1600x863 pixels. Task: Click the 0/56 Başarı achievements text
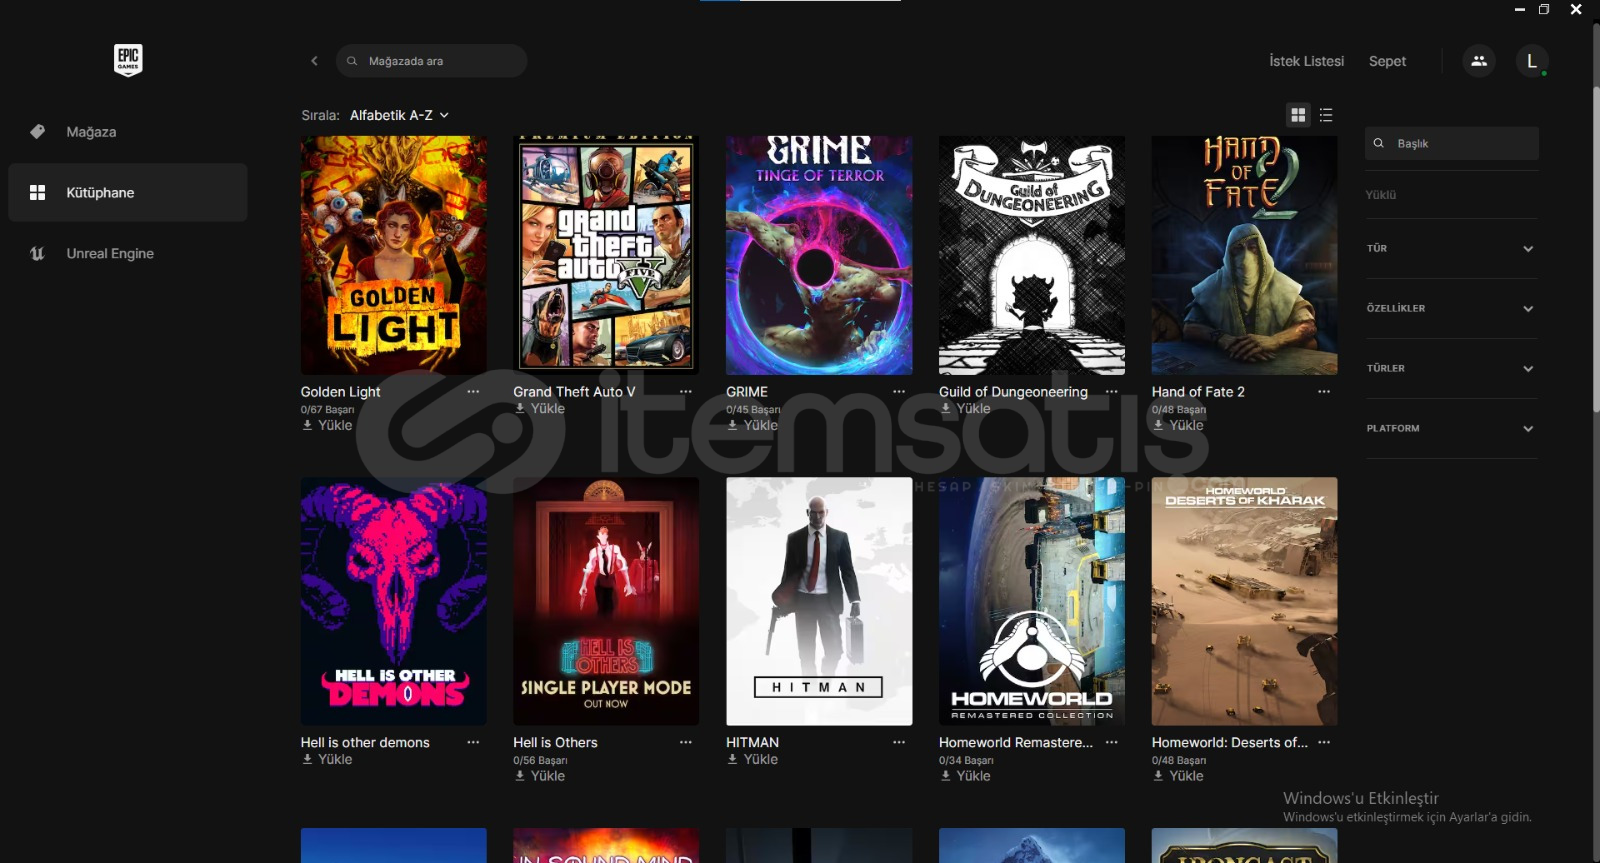pos(540,760)
